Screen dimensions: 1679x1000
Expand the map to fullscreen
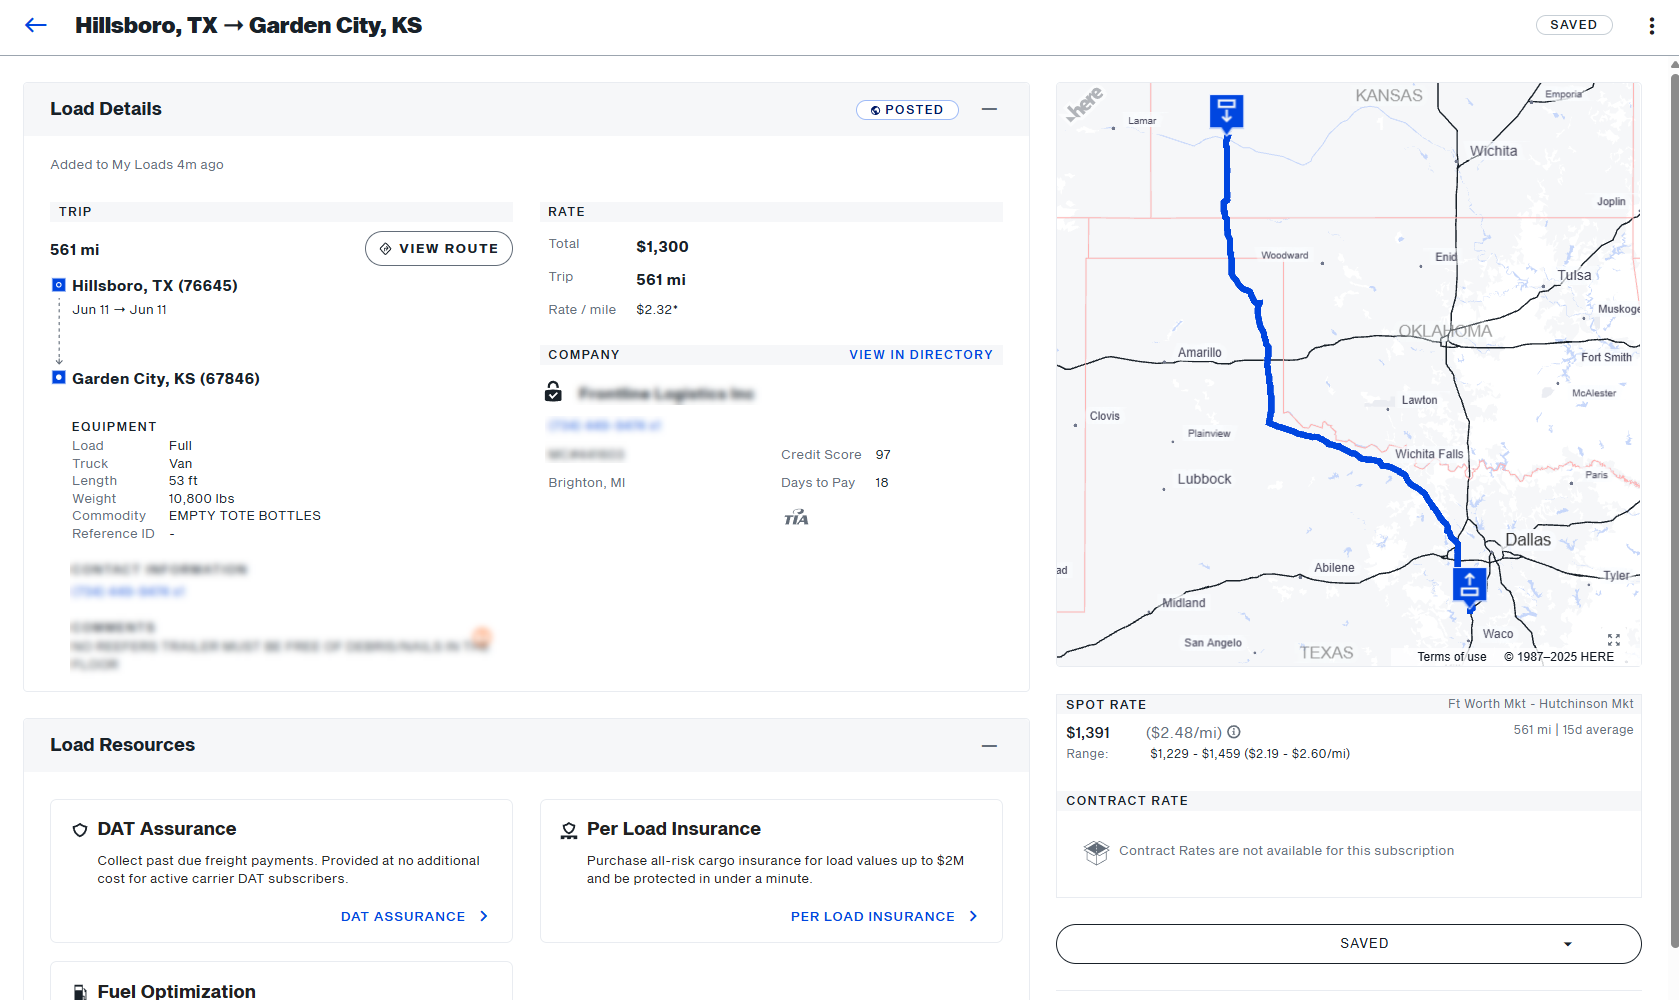pos(1613,640)
